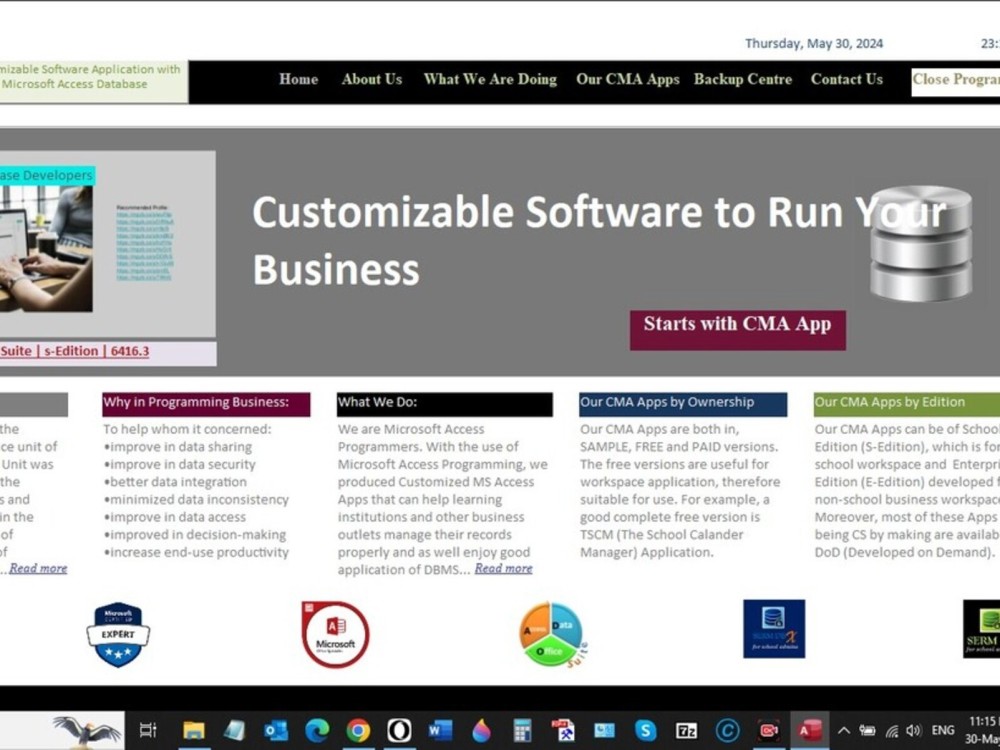Launch Microsoft Edge from the taskbar
The height and width of the screenshot is (750, 1000).
pyautogui.click(x=317, y=730)
